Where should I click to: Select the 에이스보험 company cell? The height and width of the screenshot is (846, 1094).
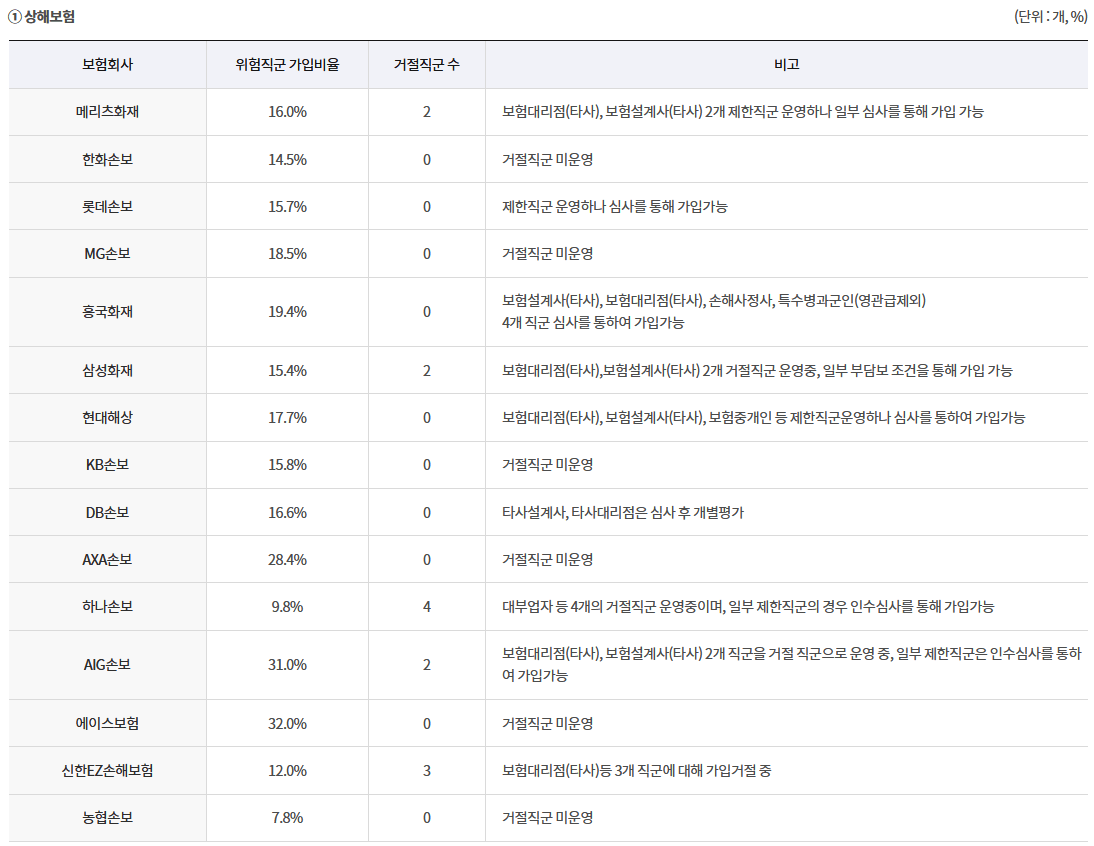tap(107, 723)
